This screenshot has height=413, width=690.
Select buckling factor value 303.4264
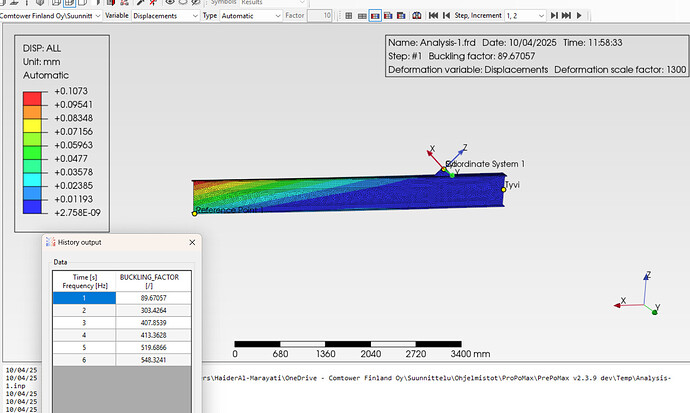point(154,309)
